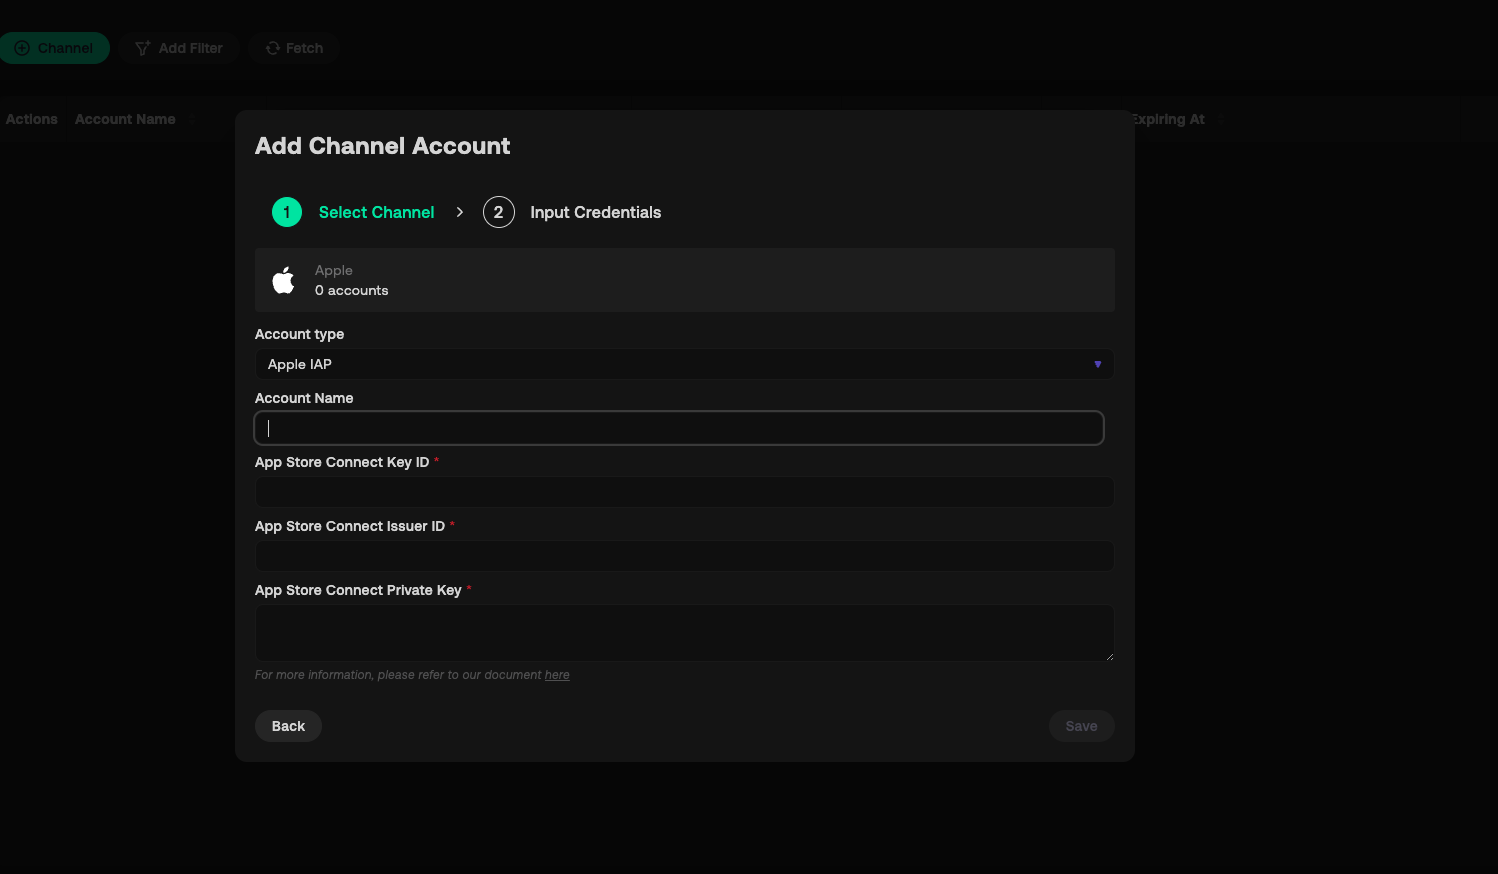Screen dimensions: 1498x874
Task: Focus the Account Name input field
Action: pyautogui.click(x=679, y=428)
